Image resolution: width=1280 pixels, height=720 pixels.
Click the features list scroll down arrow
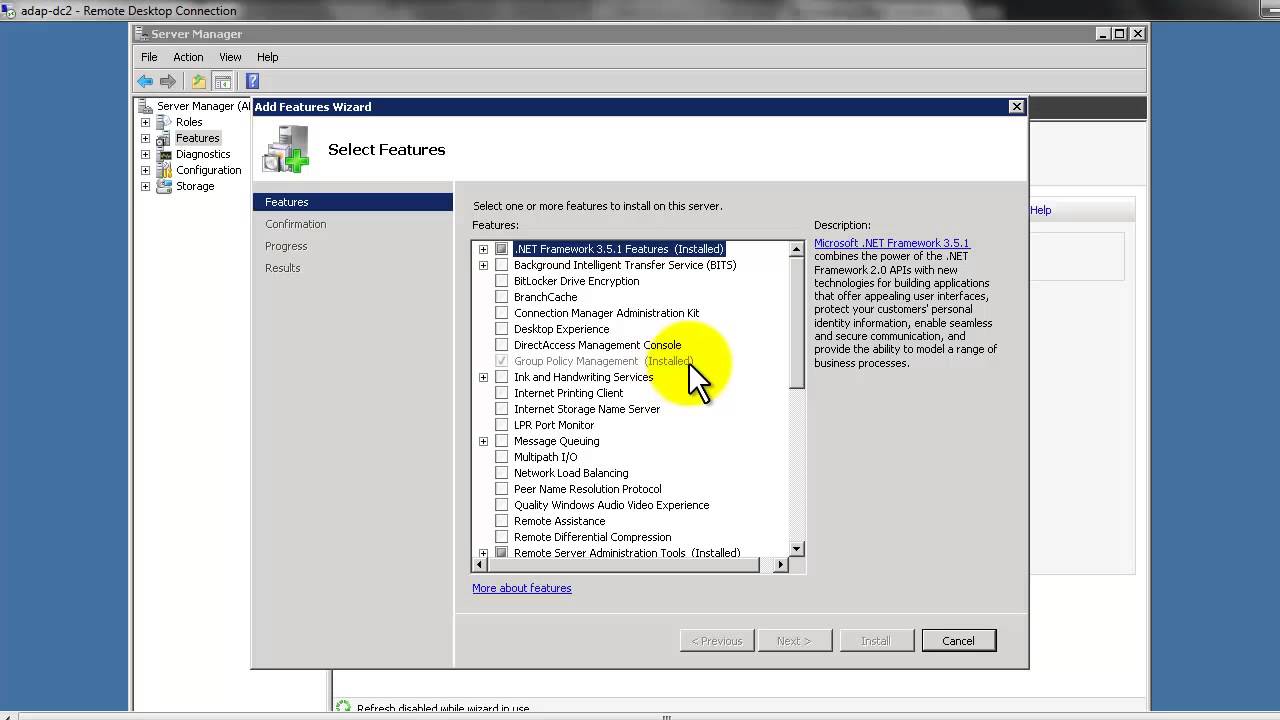(797, 549)
